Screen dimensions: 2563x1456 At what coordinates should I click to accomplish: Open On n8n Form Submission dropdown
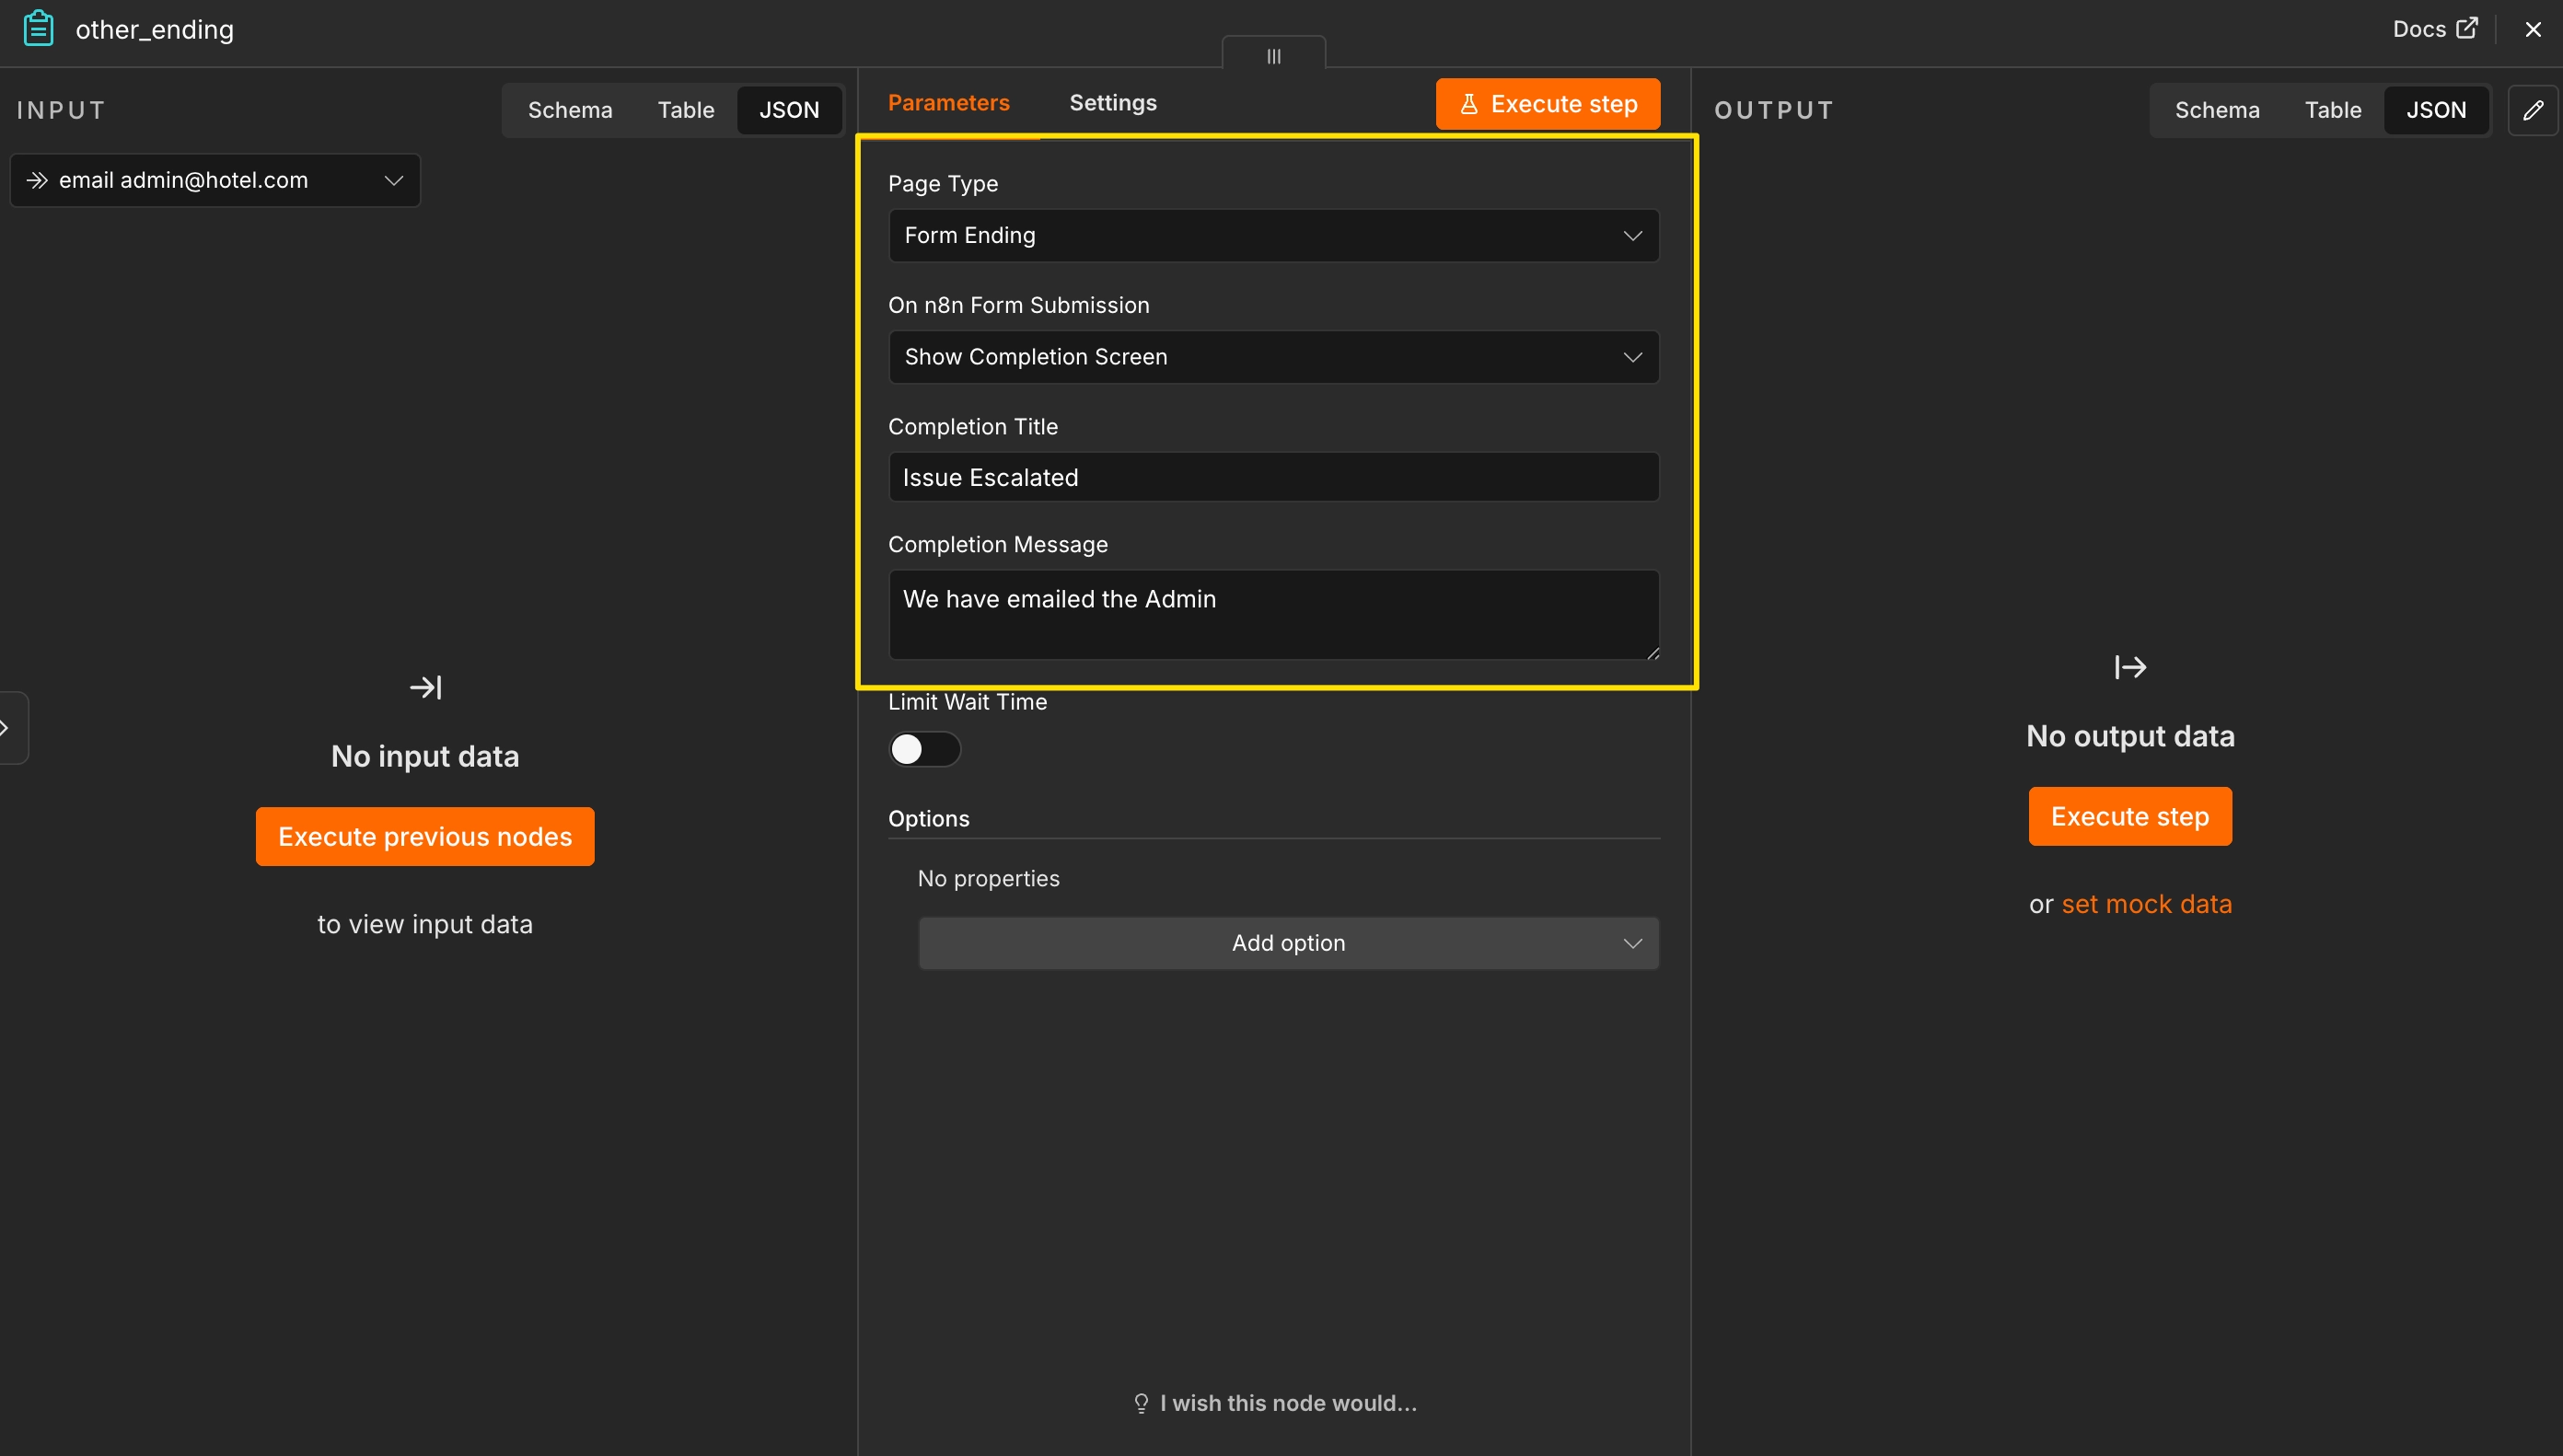click(x=1273, y=357)
